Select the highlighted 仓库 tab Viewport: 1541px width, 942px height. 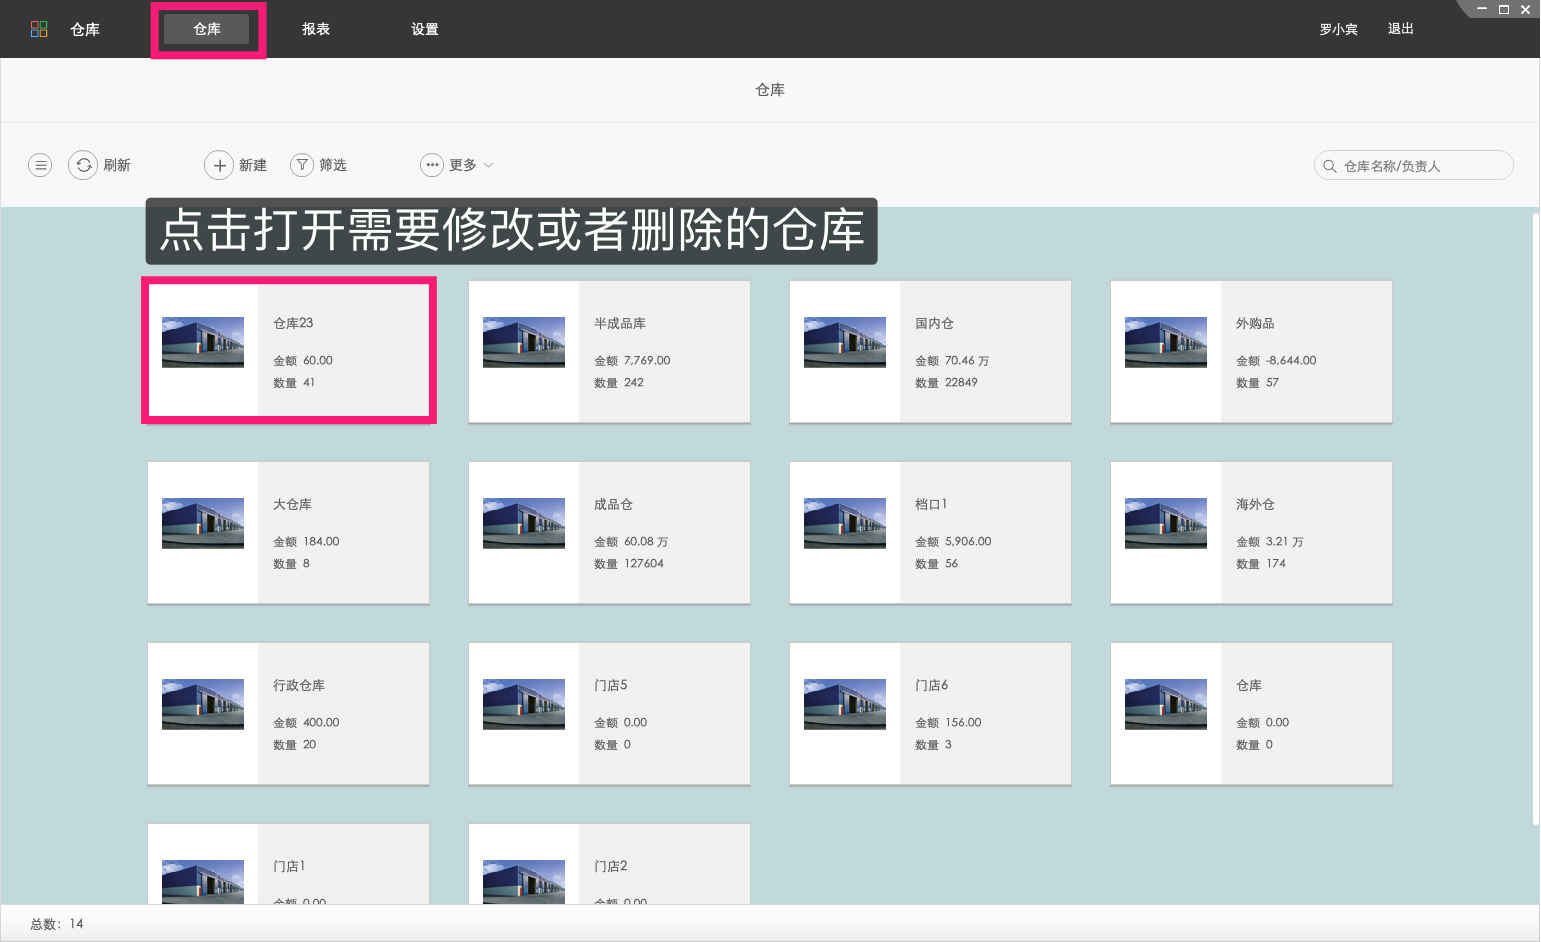point(207,29)
